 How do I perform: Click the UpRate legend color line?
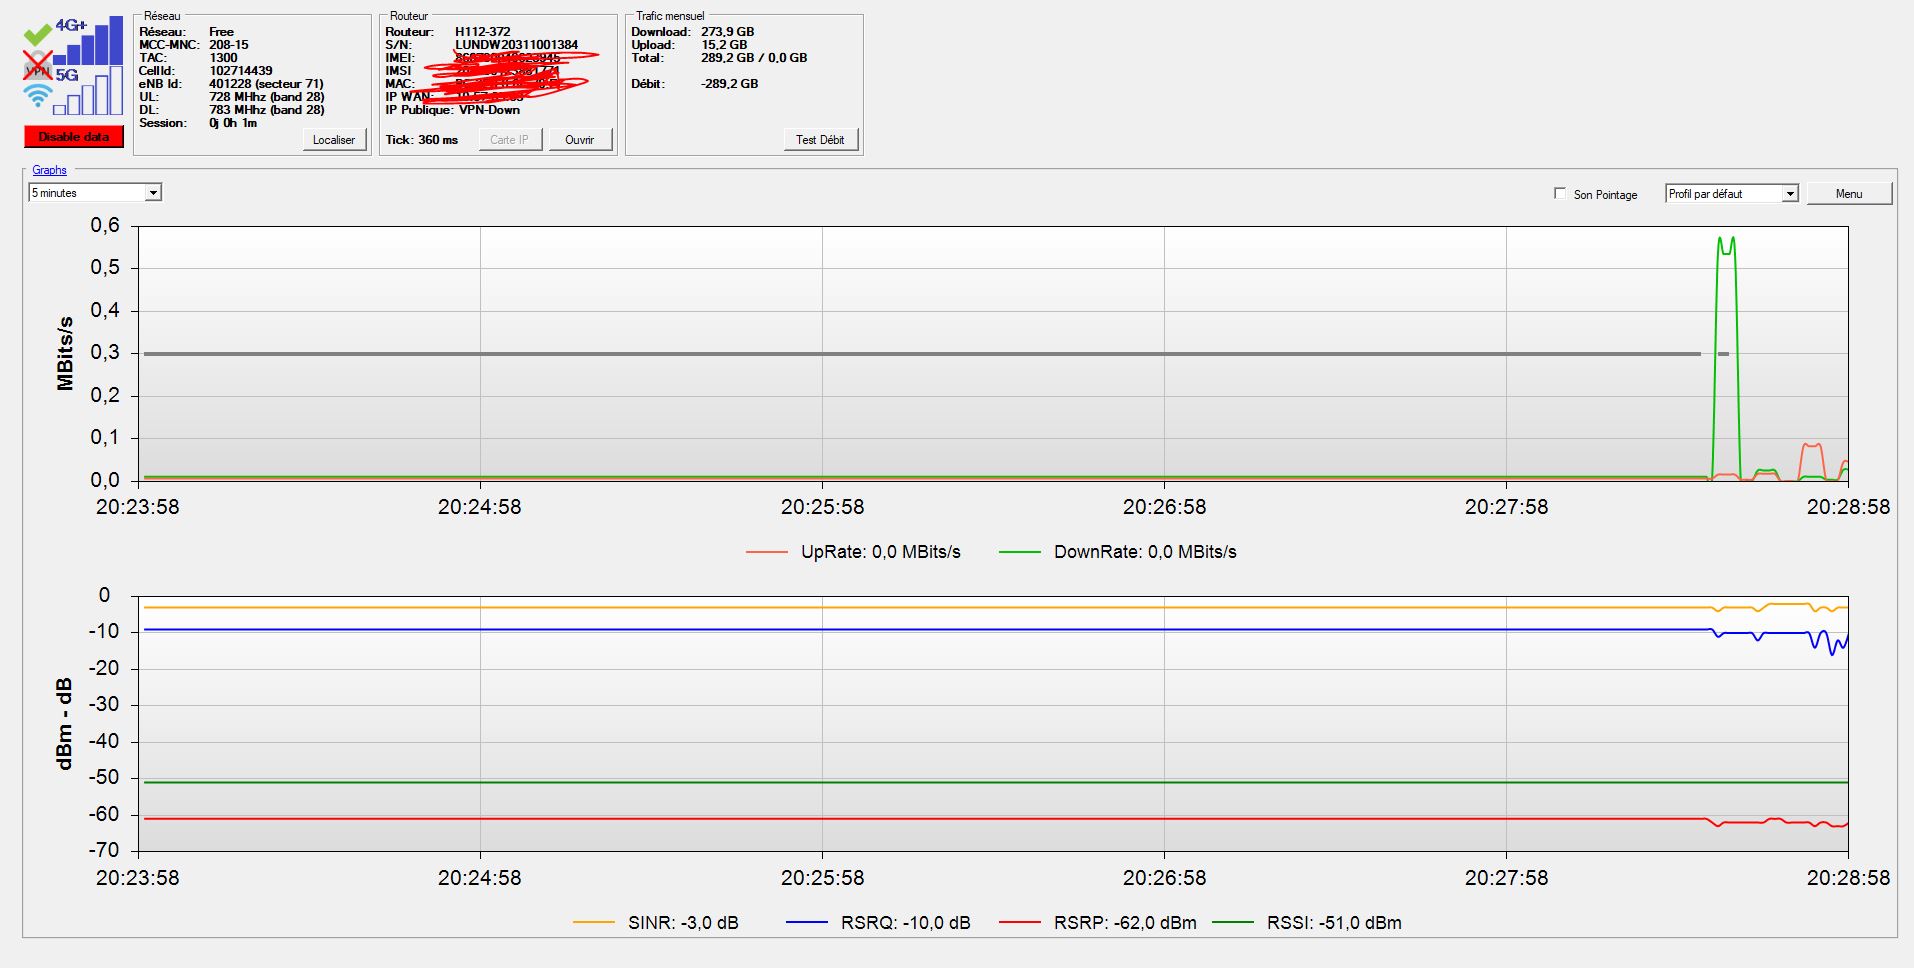[x=767, y=552]
